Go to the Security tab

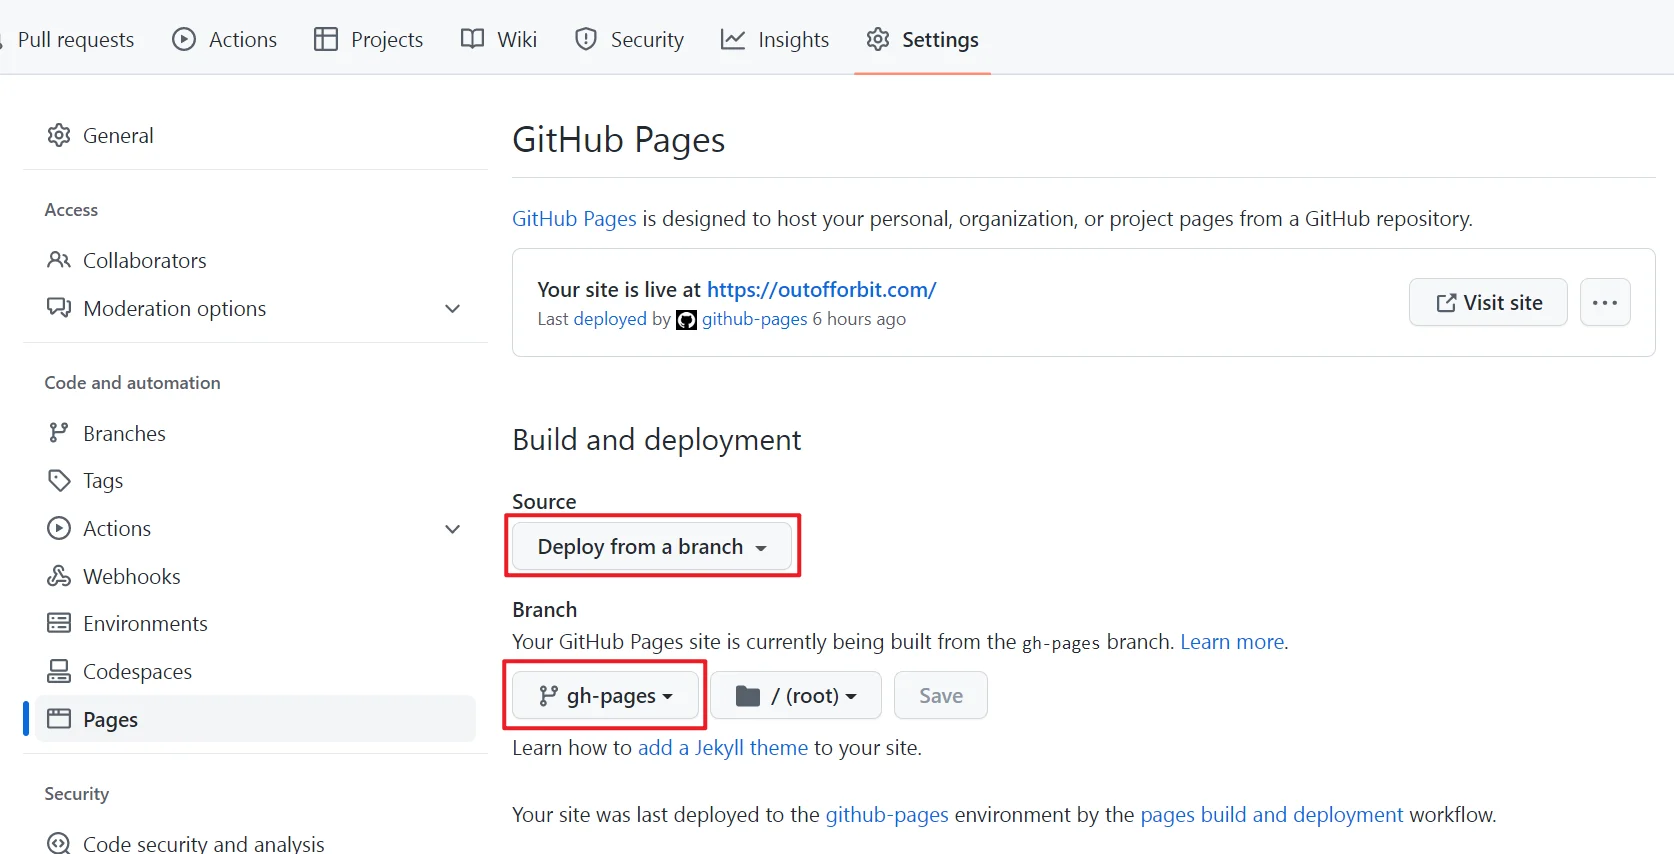pyautogui.click(x=629, y=39)
